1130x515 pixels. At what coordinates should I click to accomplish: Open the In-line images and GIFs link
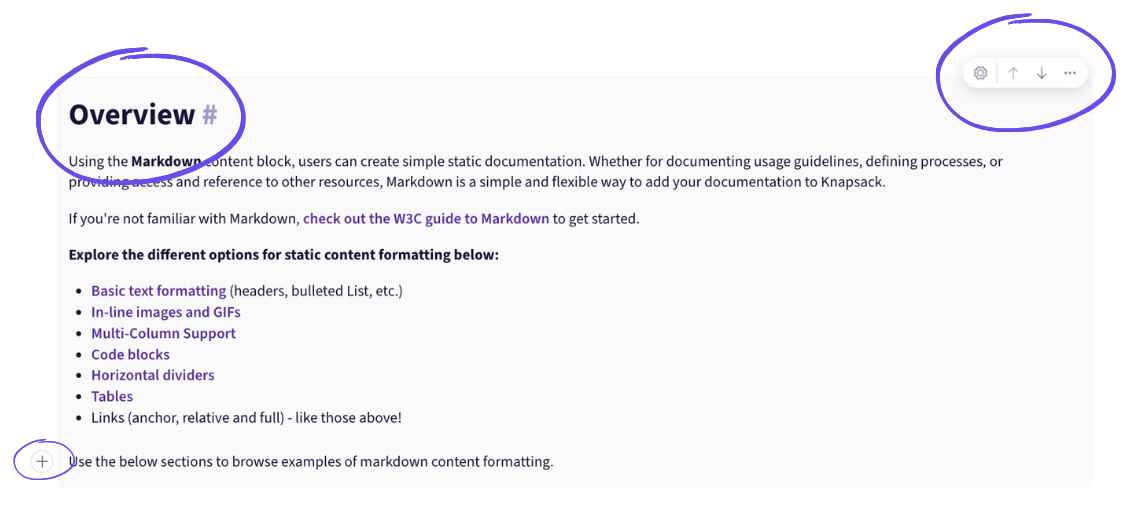click(166, 313)
